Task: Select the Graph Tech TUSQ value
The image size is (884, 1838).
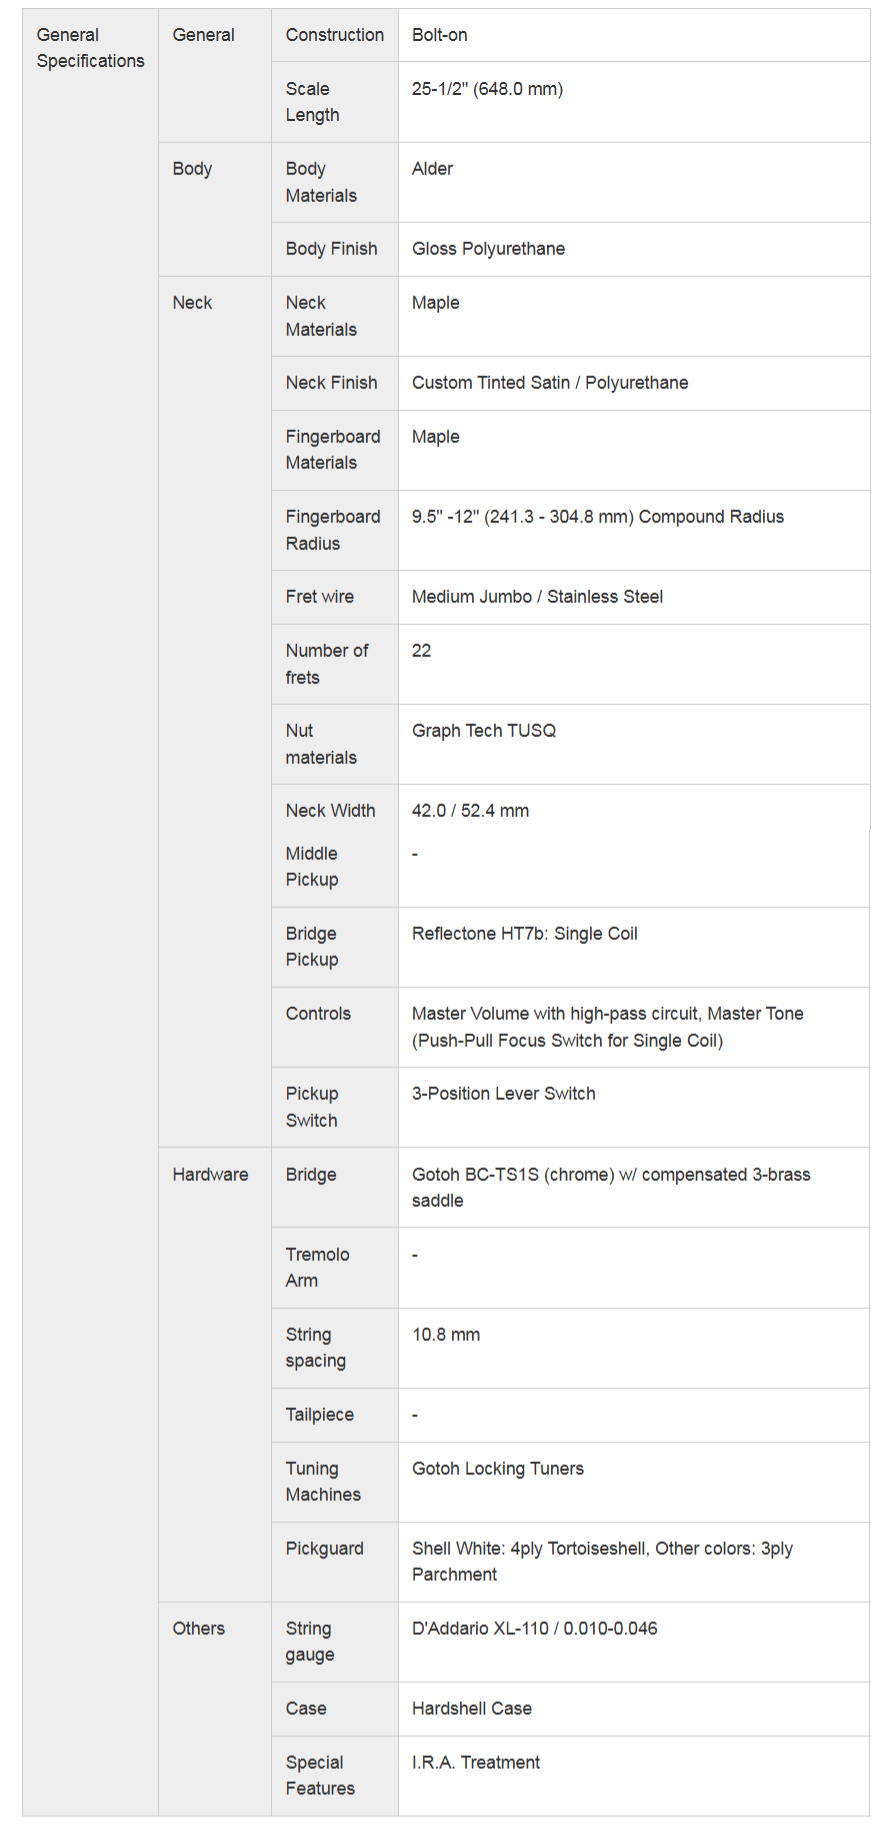Action: coord(483,731)
